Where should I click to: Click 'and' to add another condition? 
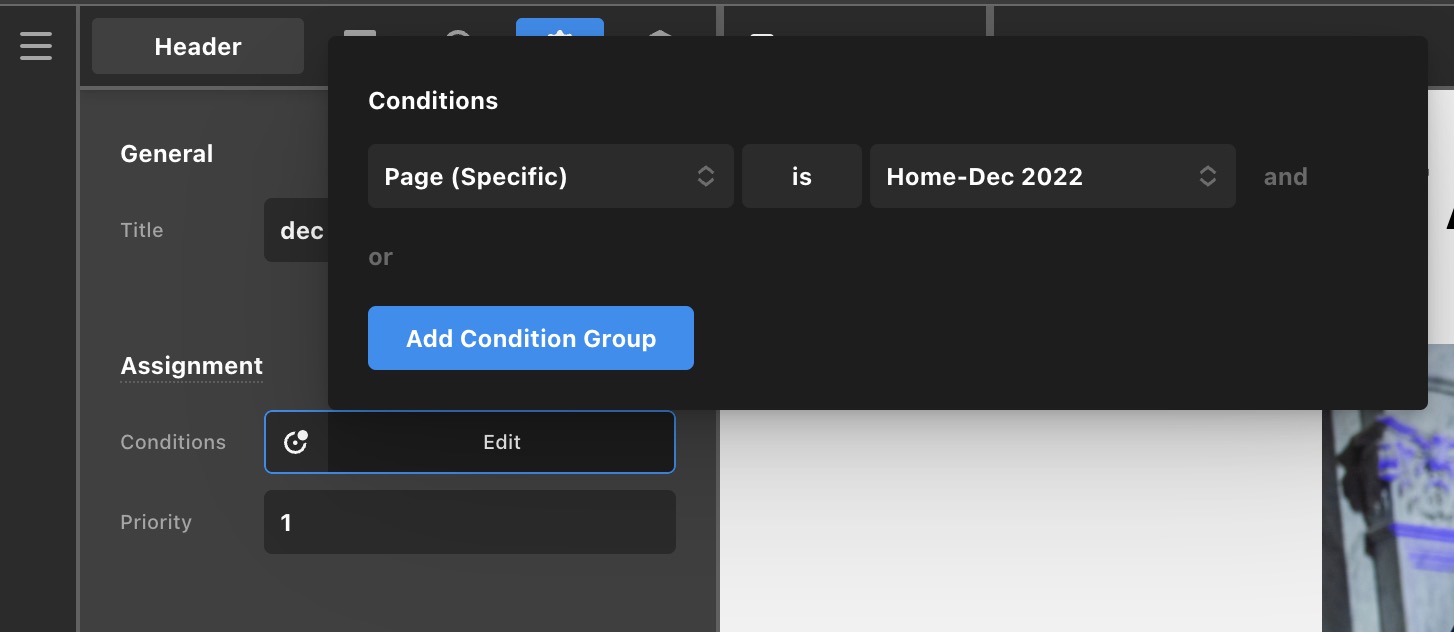coord(1285,177)
